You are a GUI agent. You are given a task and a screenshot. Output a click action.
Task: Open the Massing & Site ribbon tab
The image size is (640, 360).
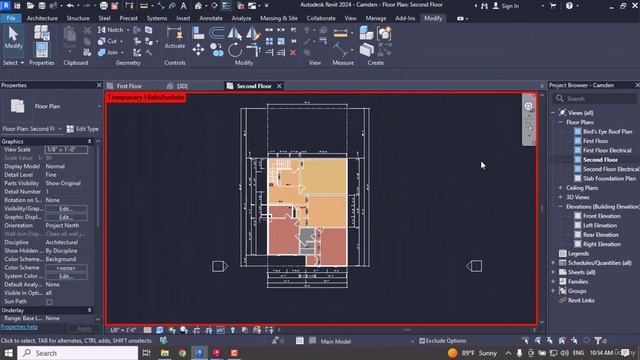coord(279,18)
